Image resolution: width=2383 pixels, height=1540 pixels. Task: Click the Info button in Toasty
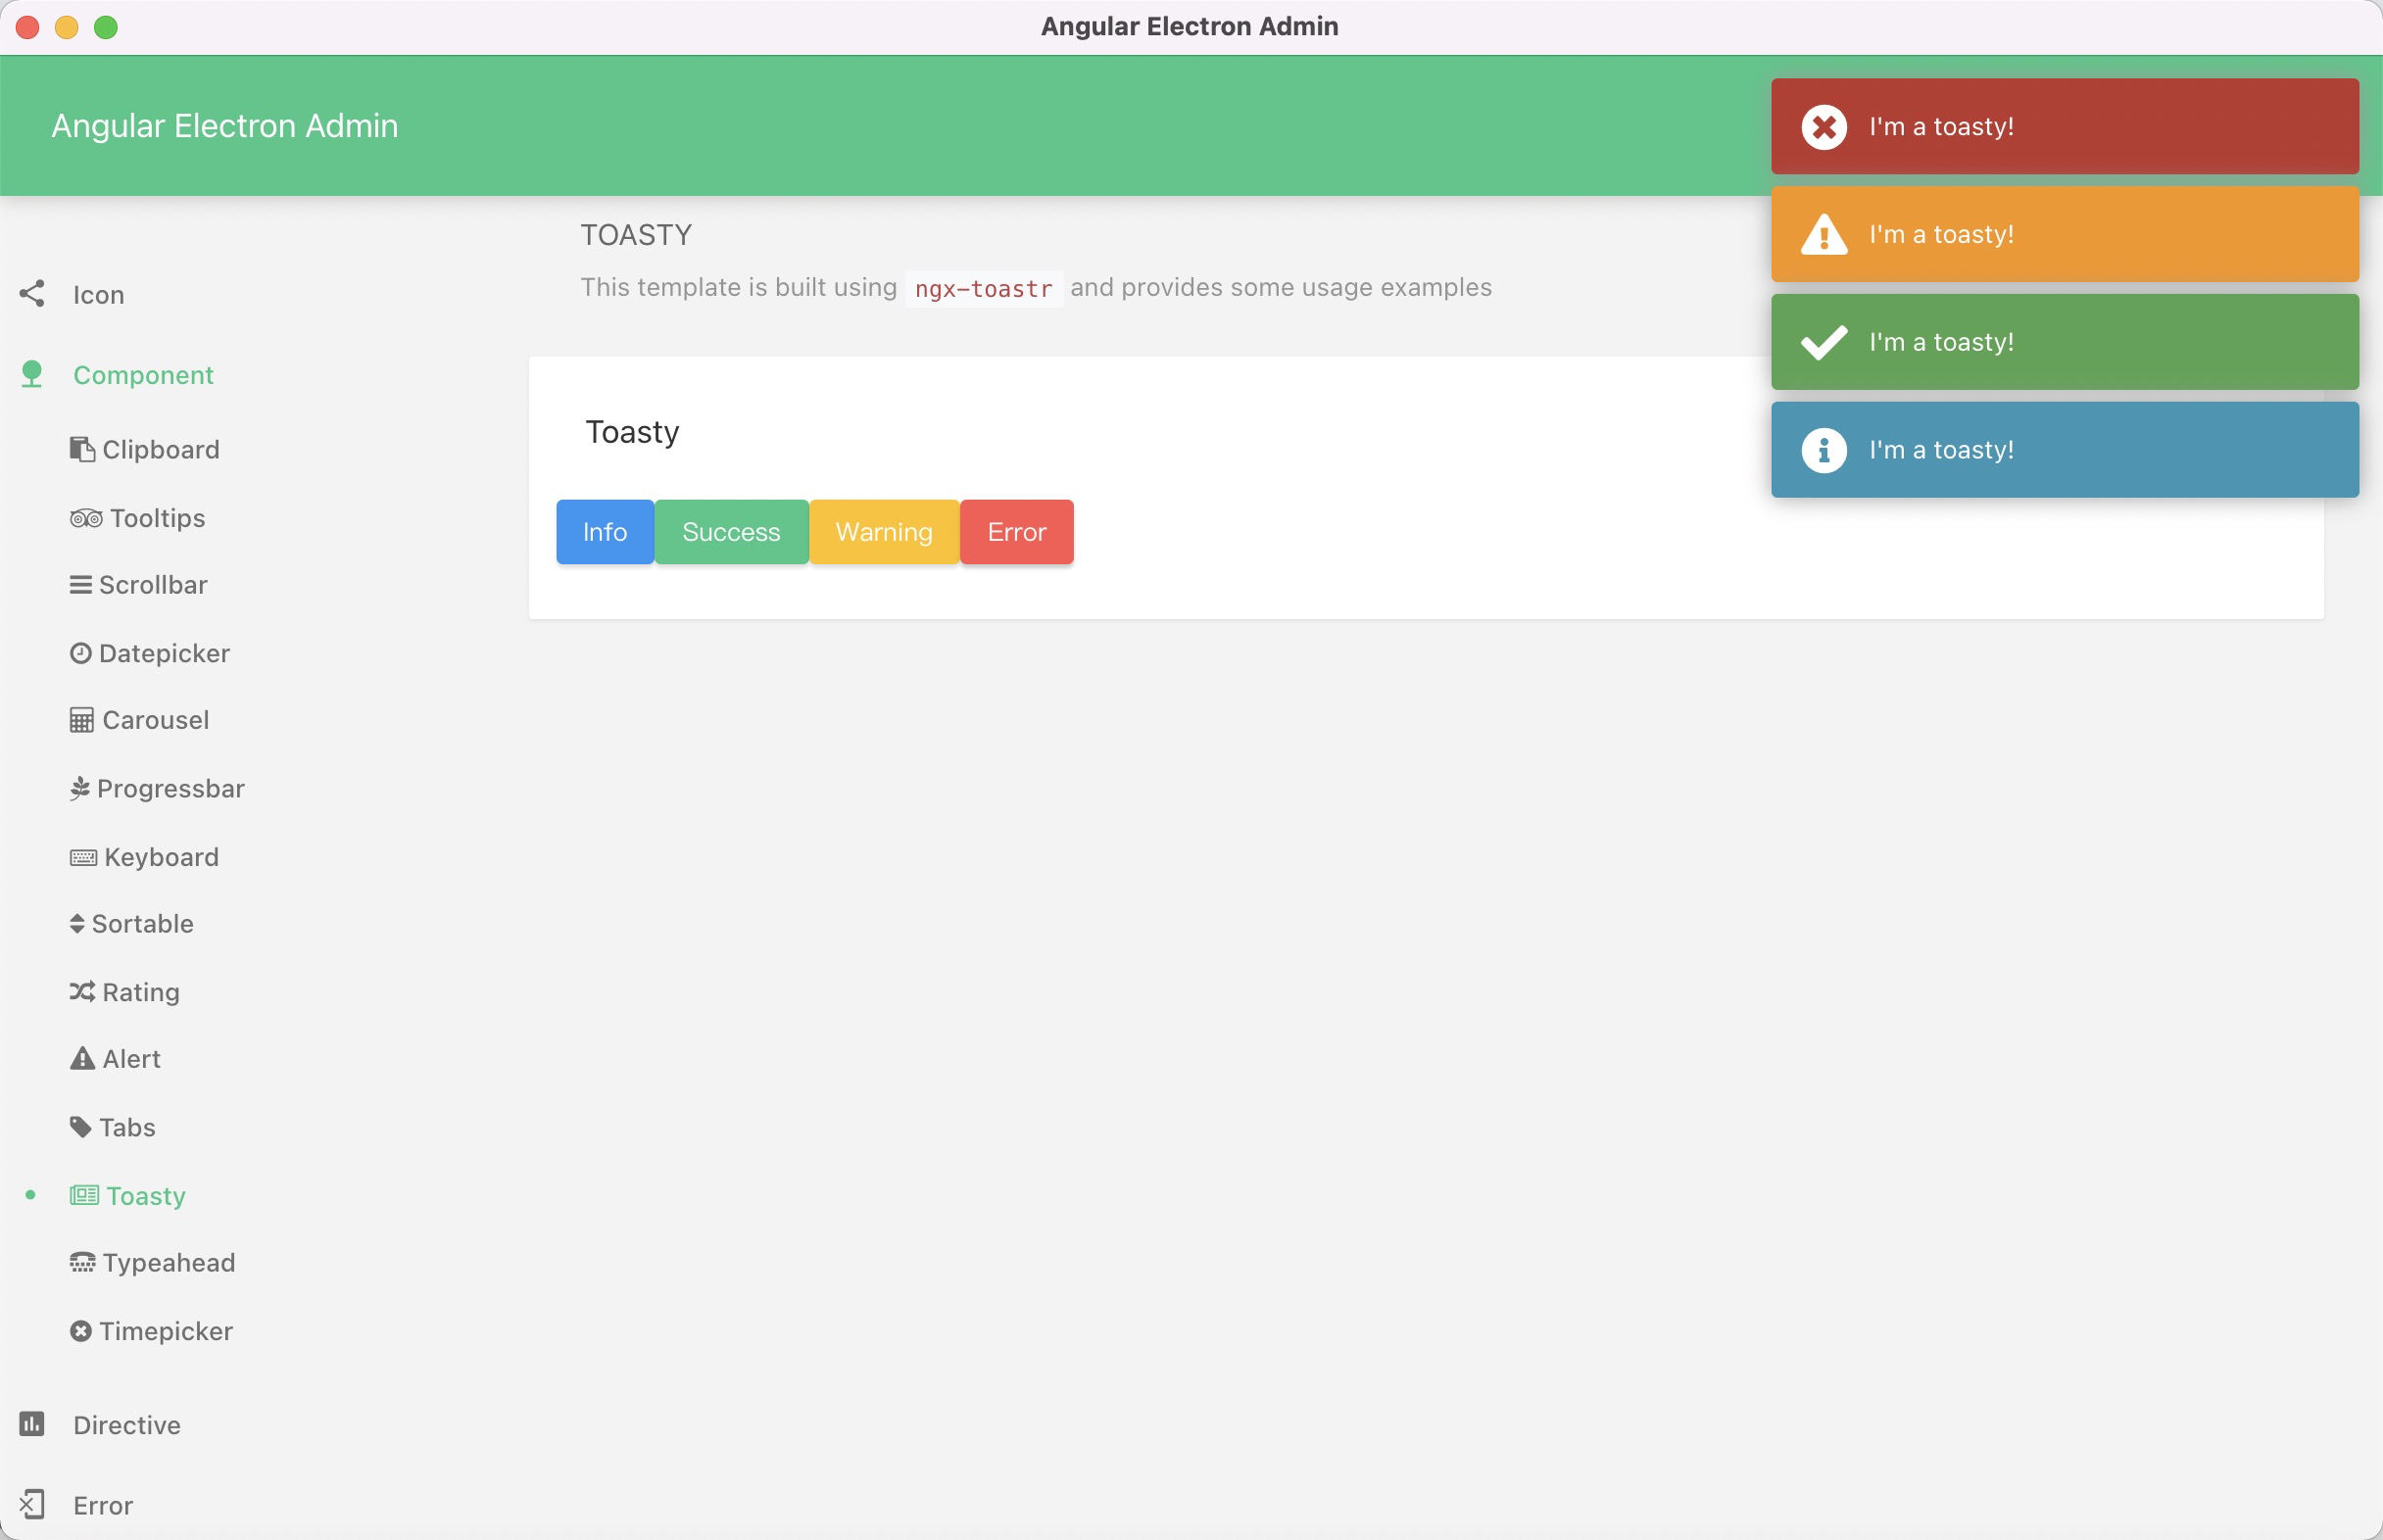coord(605,531)
